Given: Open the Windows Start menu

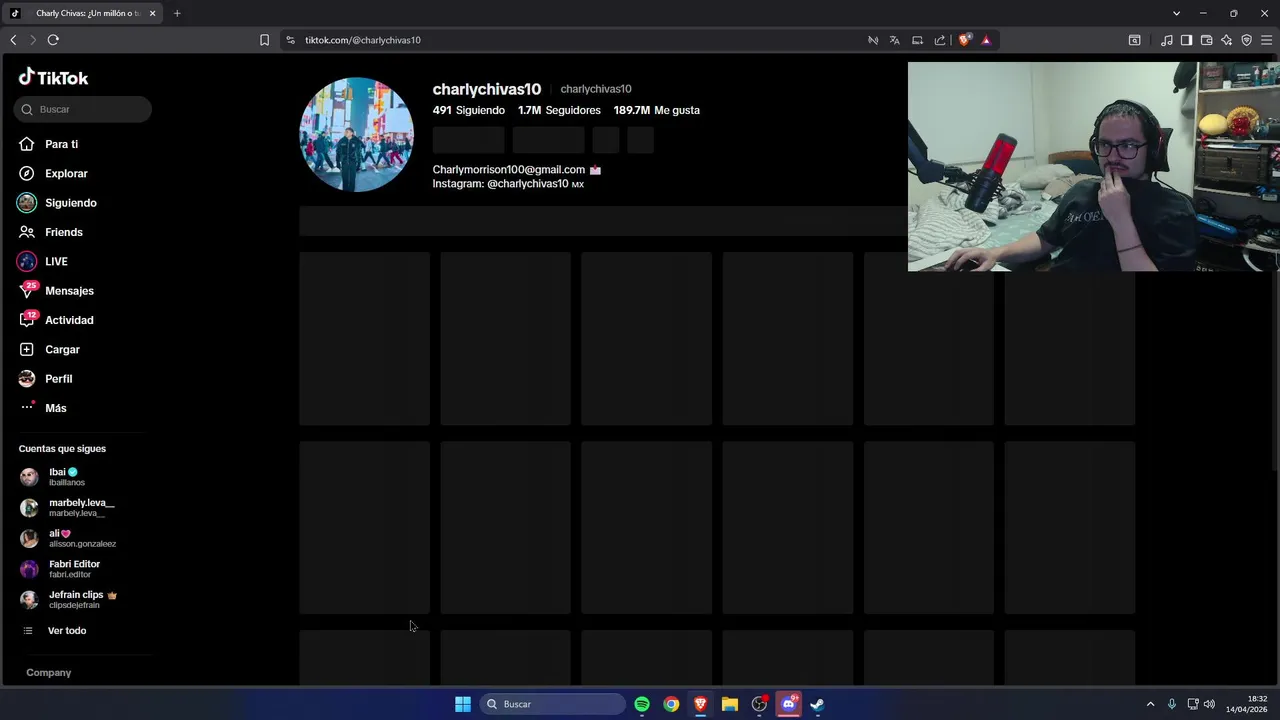Looking at the screenshot, I should [x=463, y=704].
